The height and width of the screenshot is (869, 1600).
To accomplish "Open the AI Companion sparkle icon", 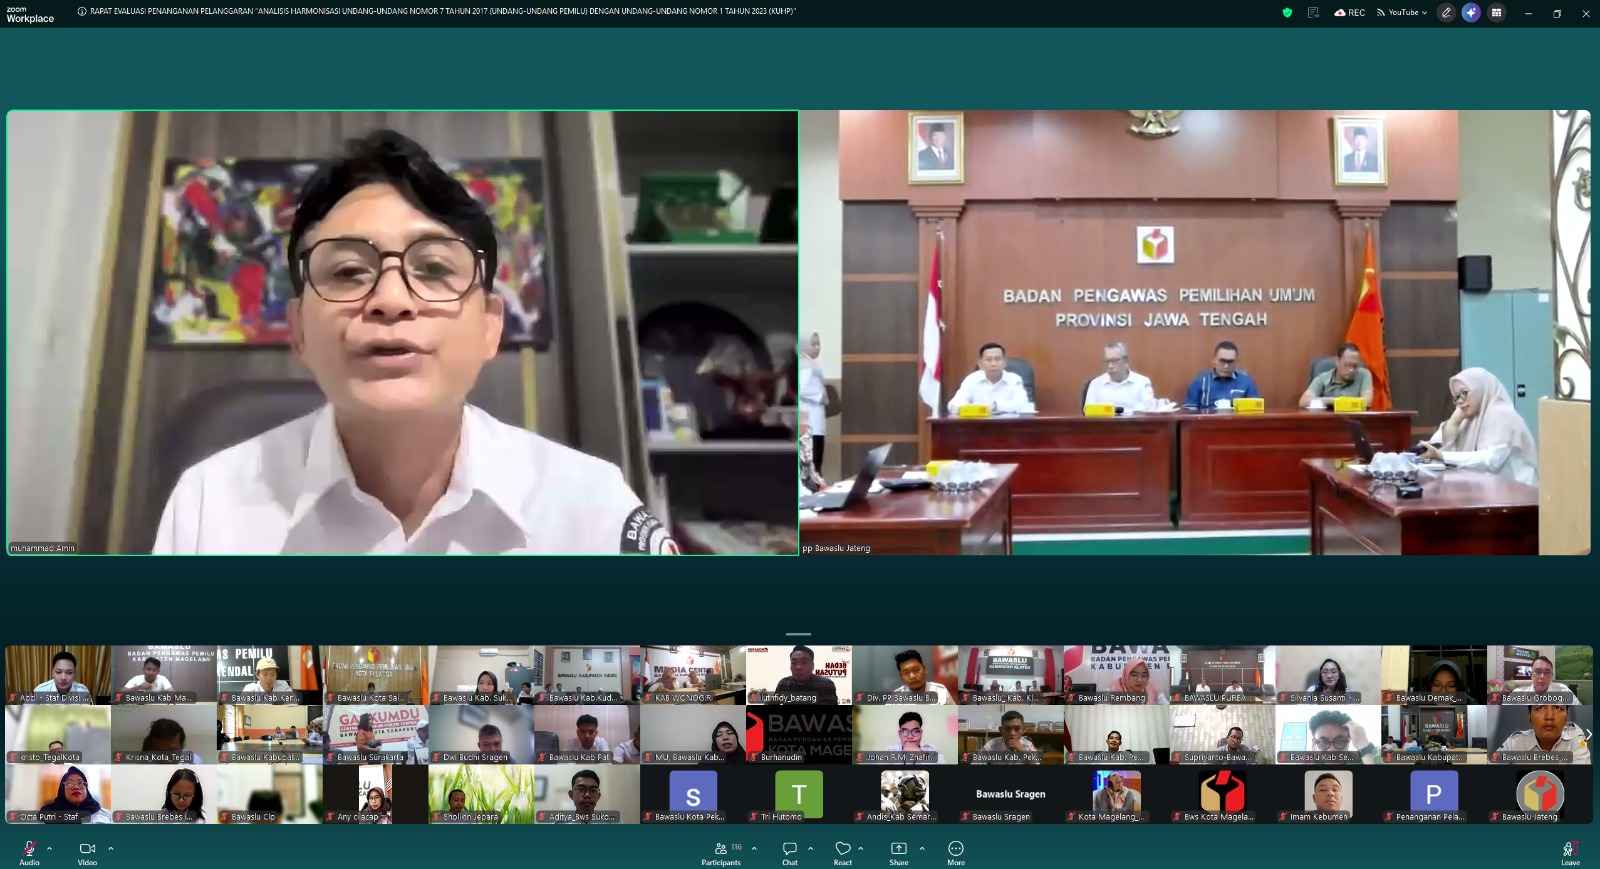I will 1470,13.
